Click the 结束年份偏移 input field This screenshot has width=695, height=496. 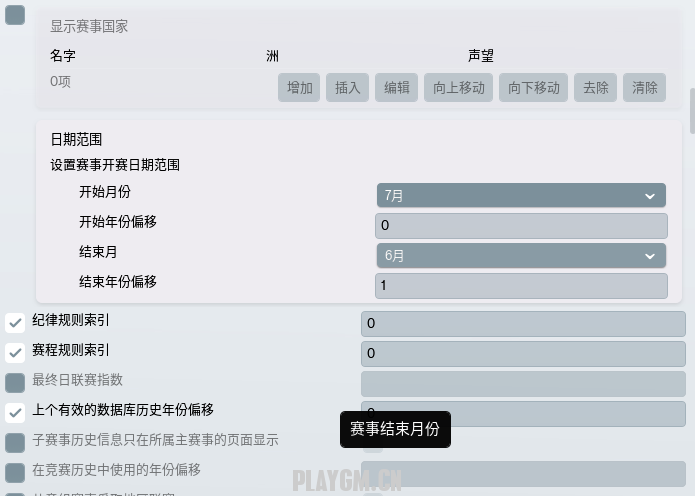(x=521, y=286)
